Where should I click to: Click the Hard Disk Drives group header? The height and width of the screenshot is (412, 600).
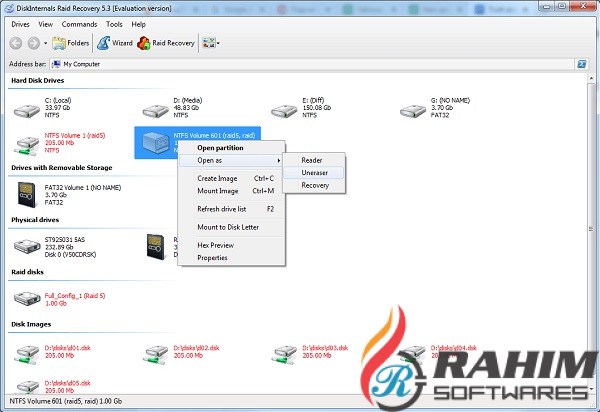pyautogui.click(x=38, y=80)
